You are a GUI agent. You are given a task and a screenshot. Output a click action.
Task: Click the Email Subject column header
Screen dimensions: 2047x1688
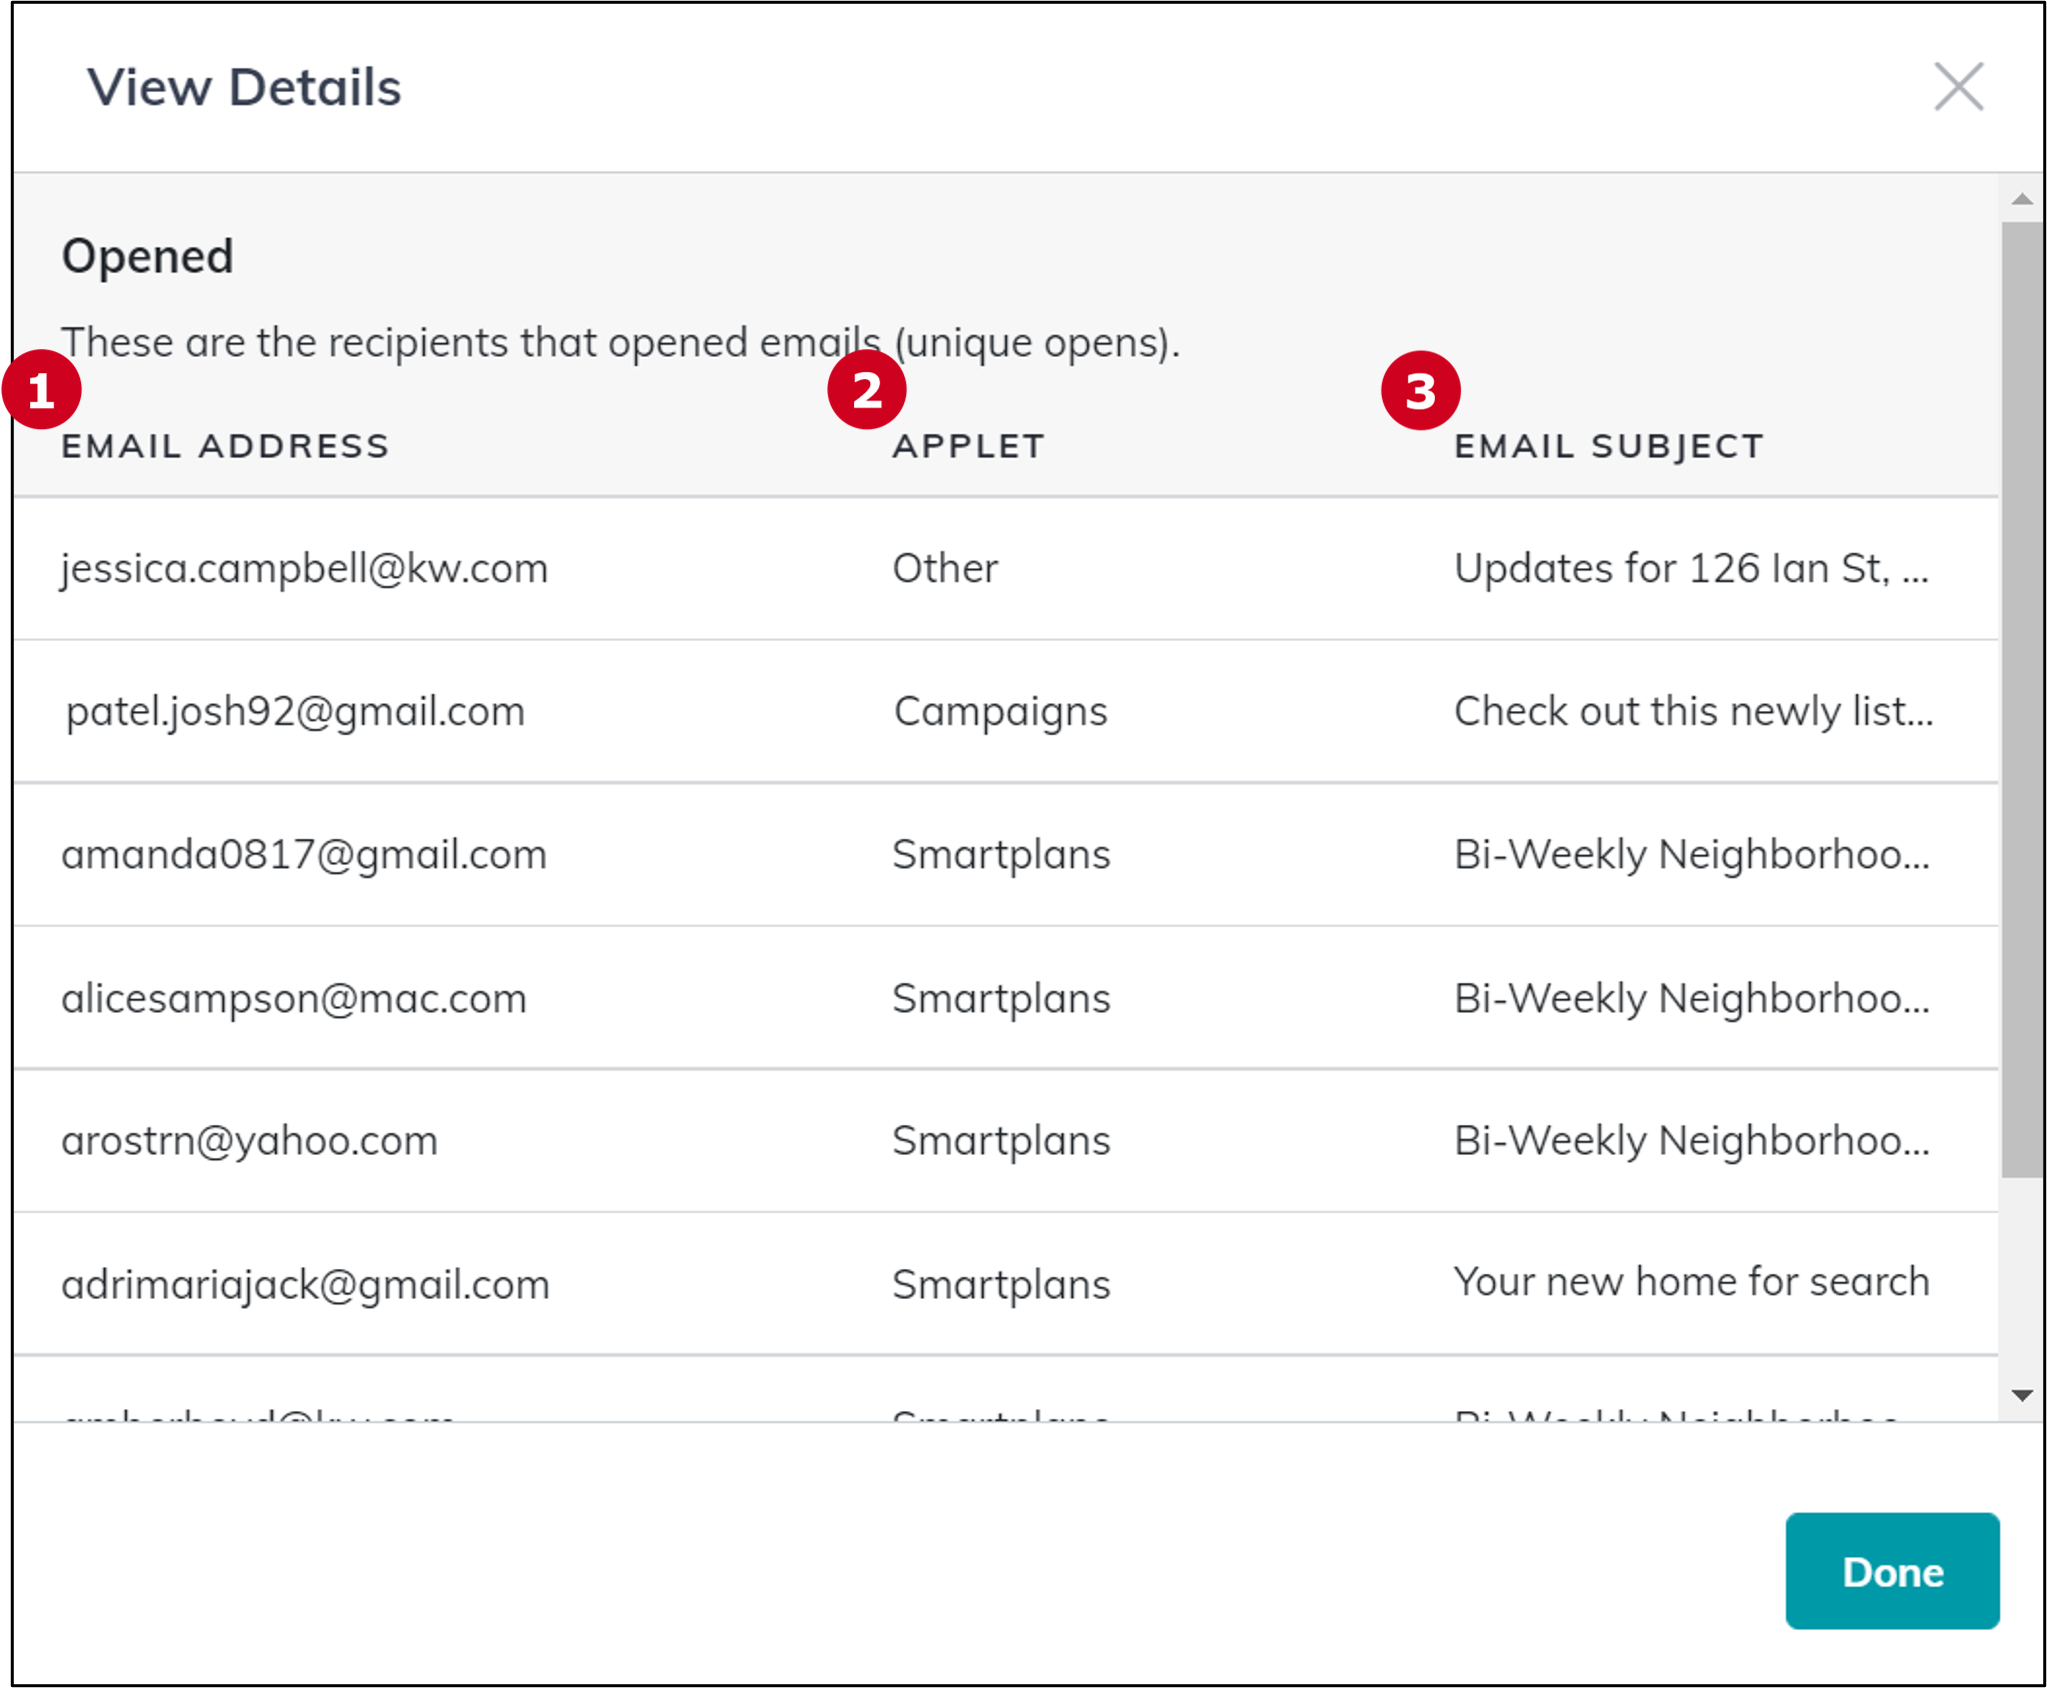(1609, 446)
